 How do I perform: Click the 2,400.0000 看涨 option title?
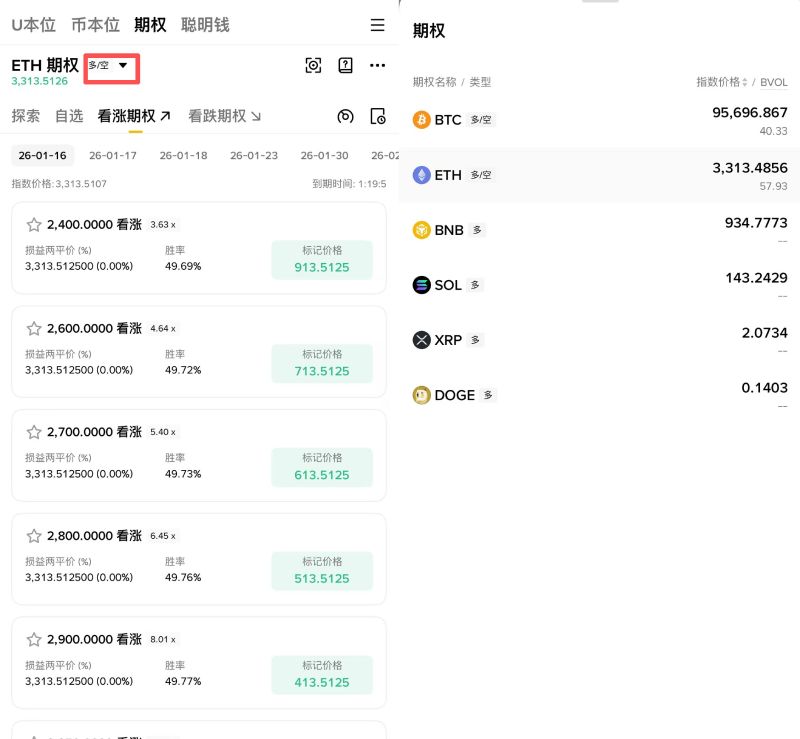(94, 225)
